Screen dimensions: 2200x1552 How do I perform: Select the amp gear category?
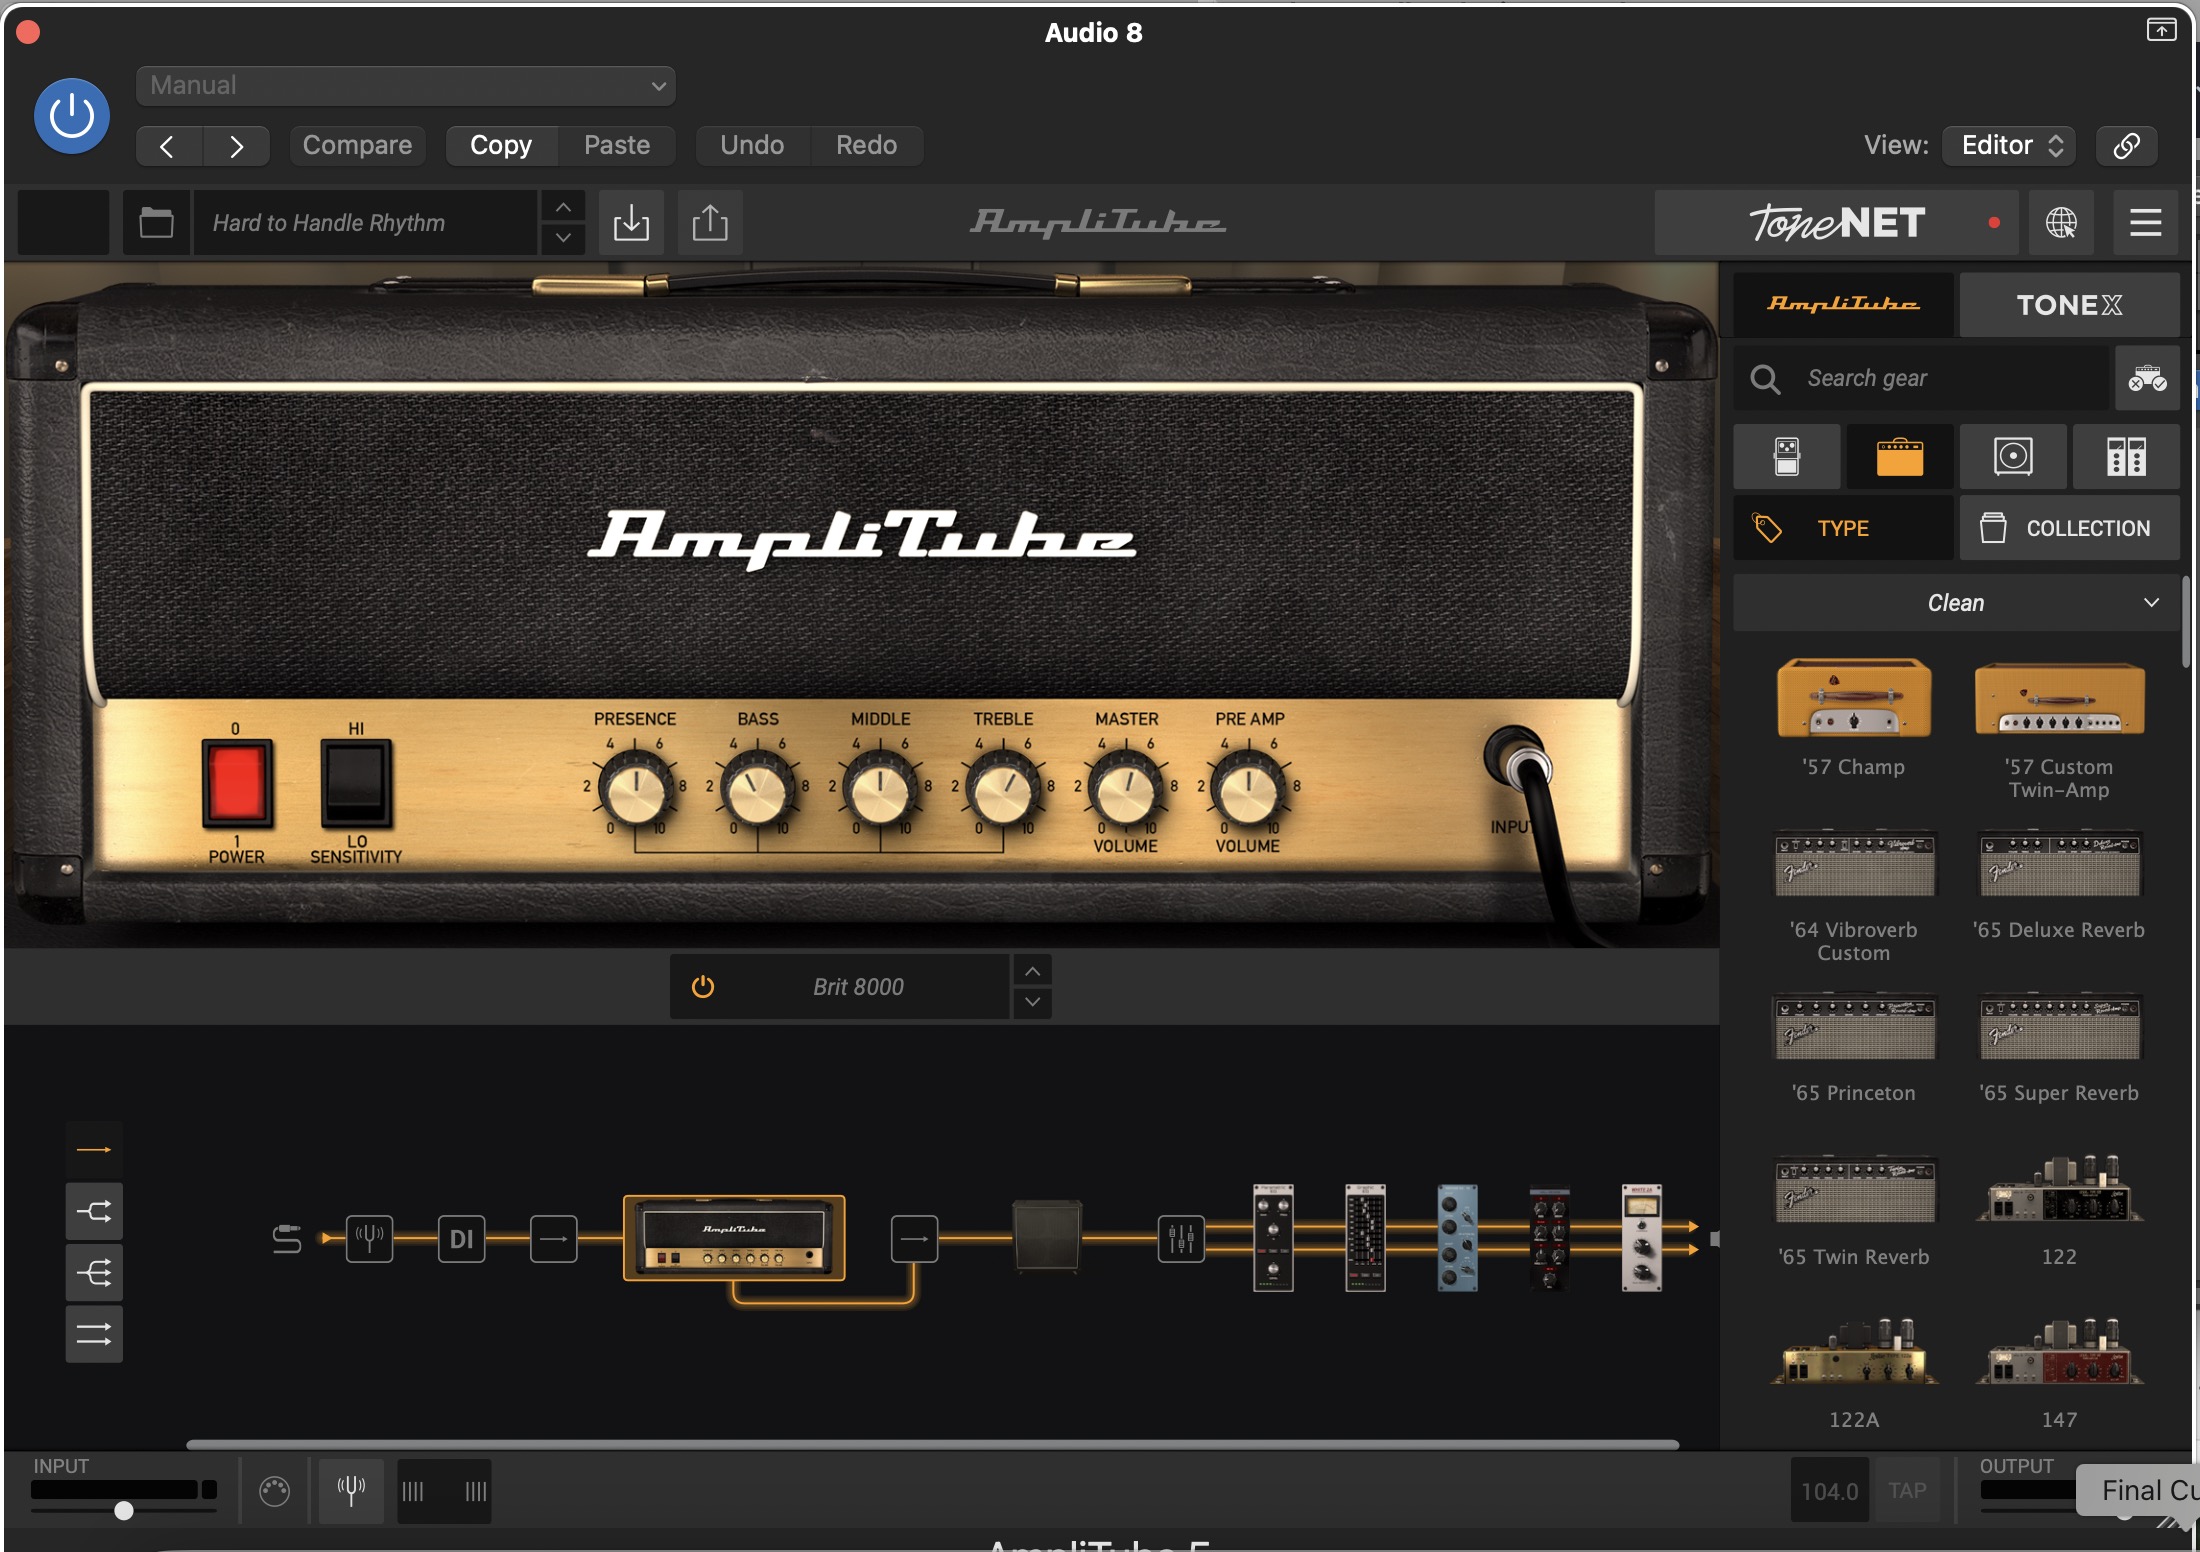[1900, 457]
